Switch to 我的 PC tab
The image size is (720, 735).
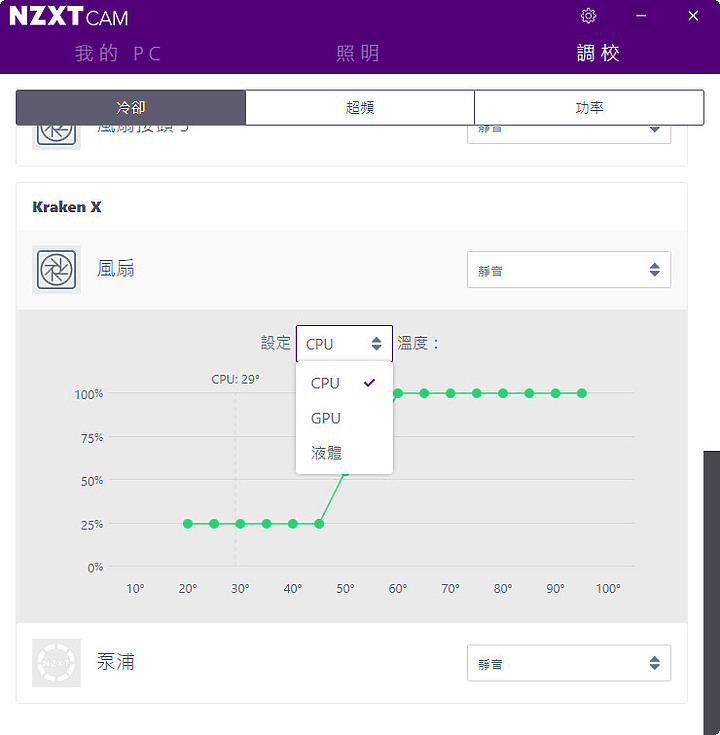click(118, 53)
